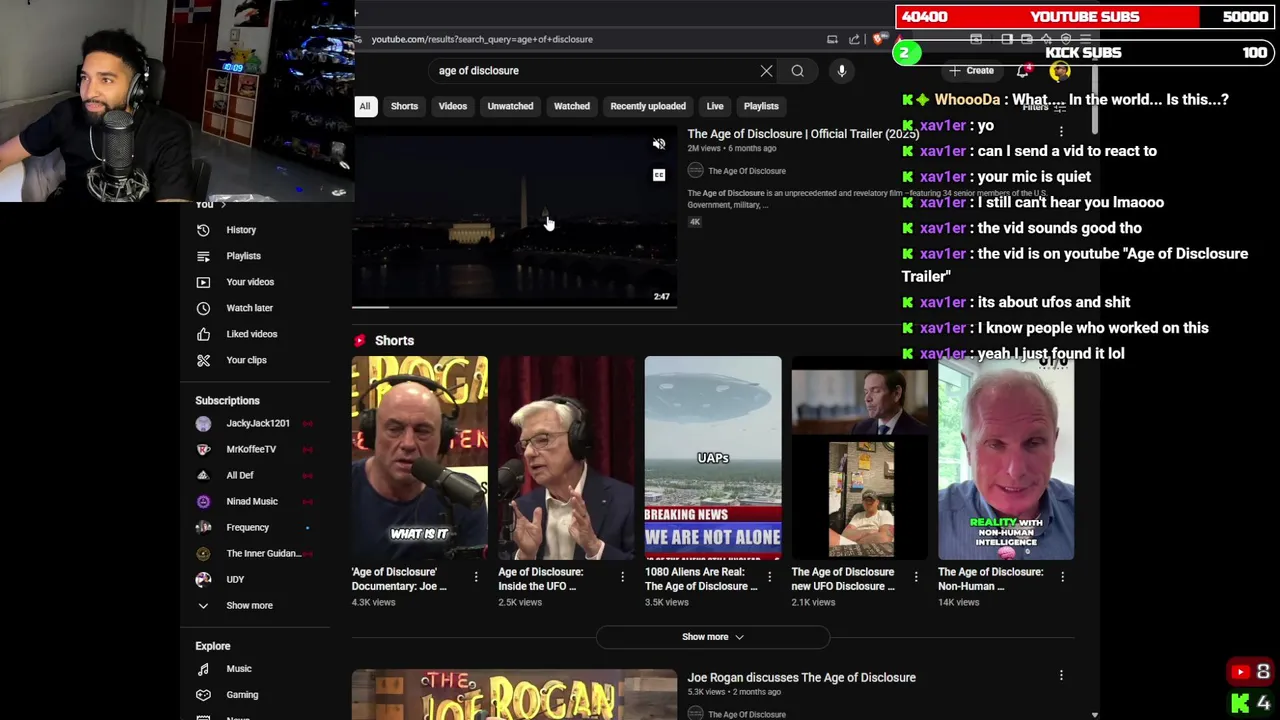Open more options for Joe Rogan discusses video
Screen dimensions: 1280x720
(1061, 677)
